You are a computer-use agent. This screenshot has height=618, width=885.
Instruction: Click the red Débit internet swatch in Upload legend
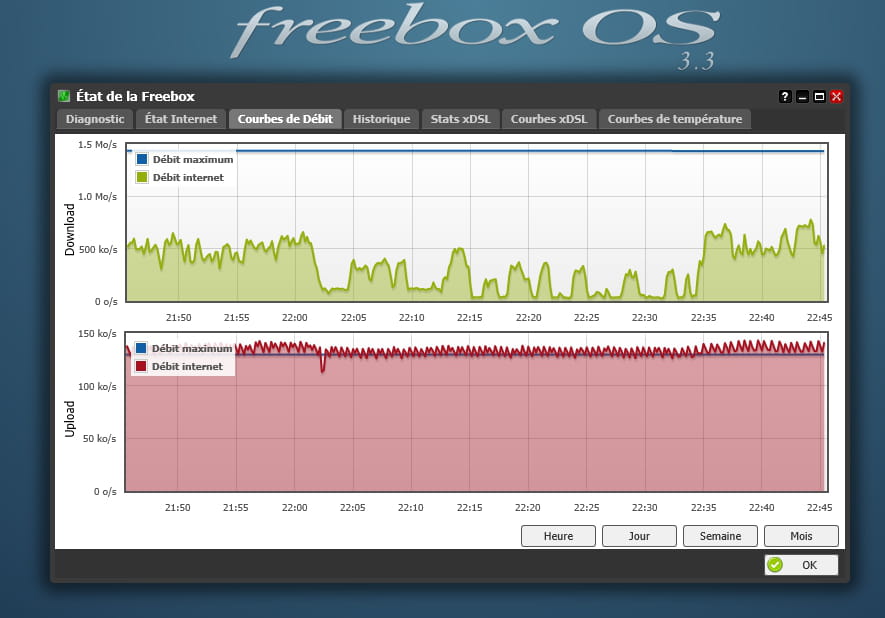[141, 366]
